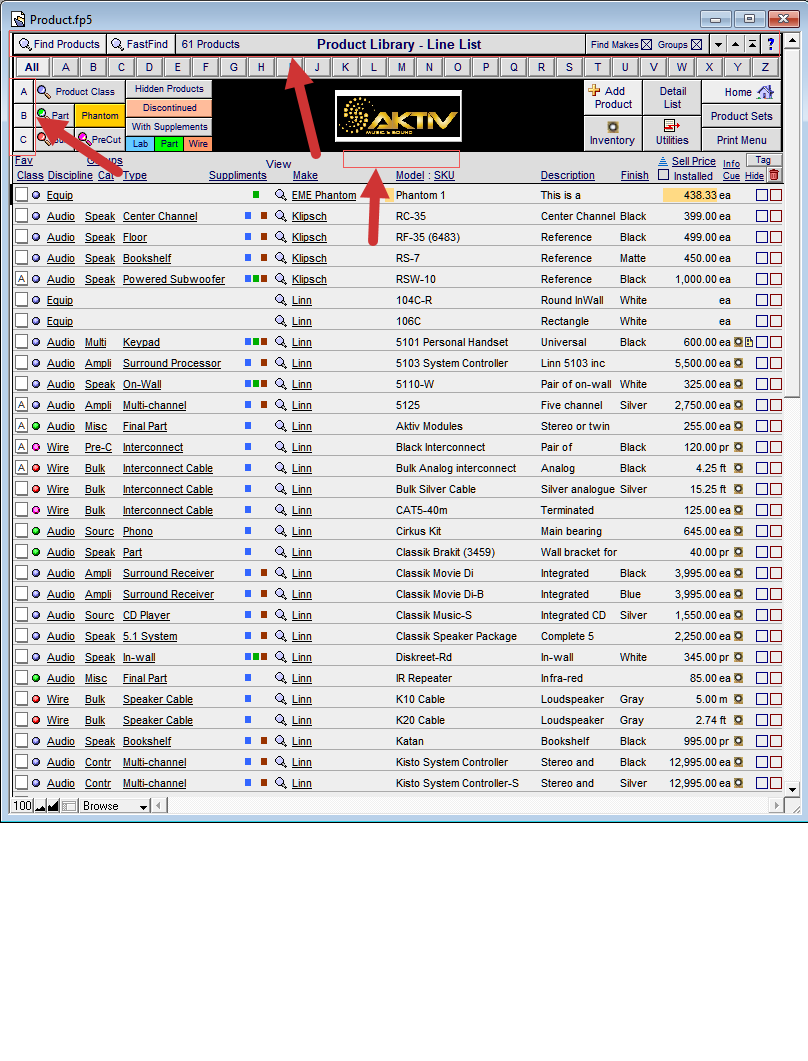Screen dimensions: 808x1061
Task: Click the red class dot in Bulk Silver Cable row
Action: click(36, 489)
